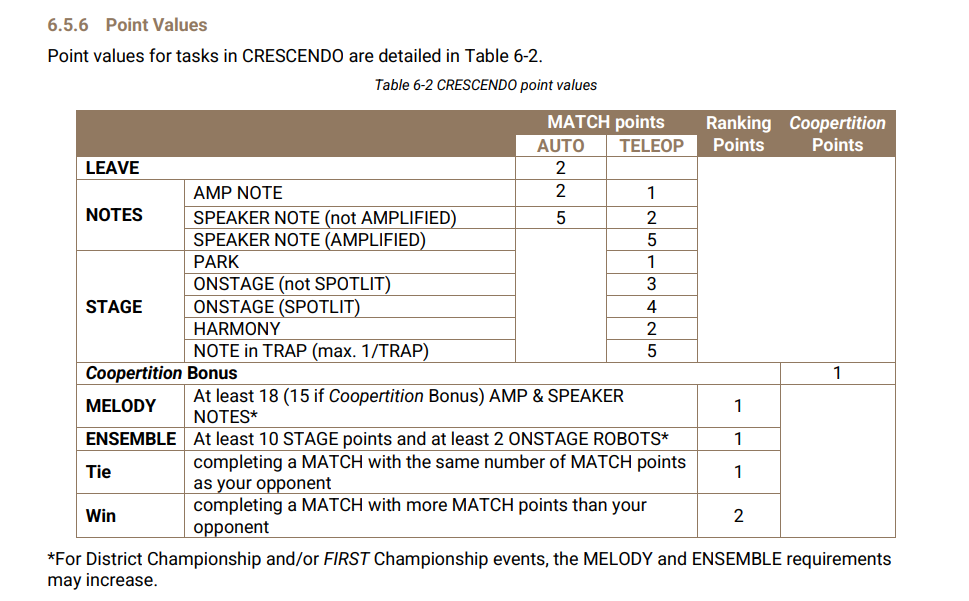This screenshot has height=601, width=969.
Task: Click the Coopertition Points column header
Action: click(837, 134)
